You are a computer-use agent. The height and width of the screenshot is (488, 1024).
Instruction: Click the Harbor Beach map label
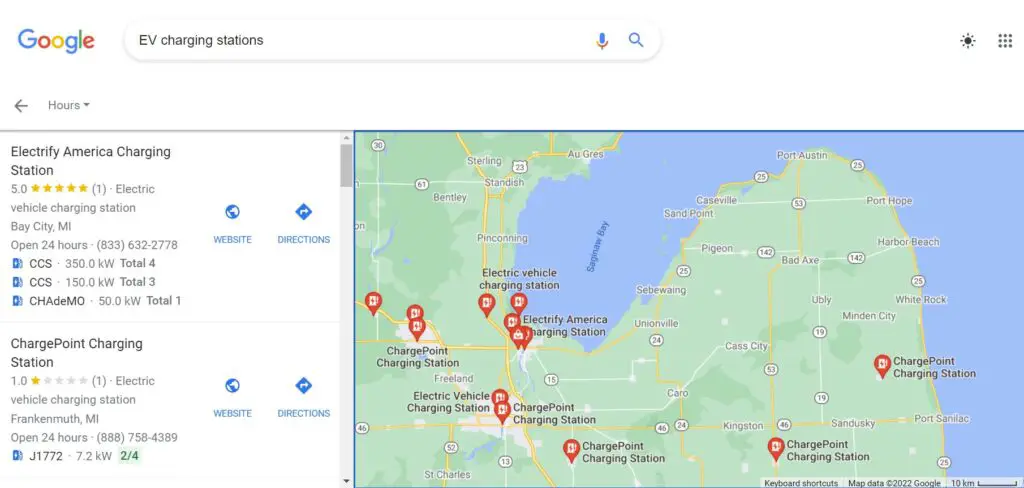(x=908, y=242)
